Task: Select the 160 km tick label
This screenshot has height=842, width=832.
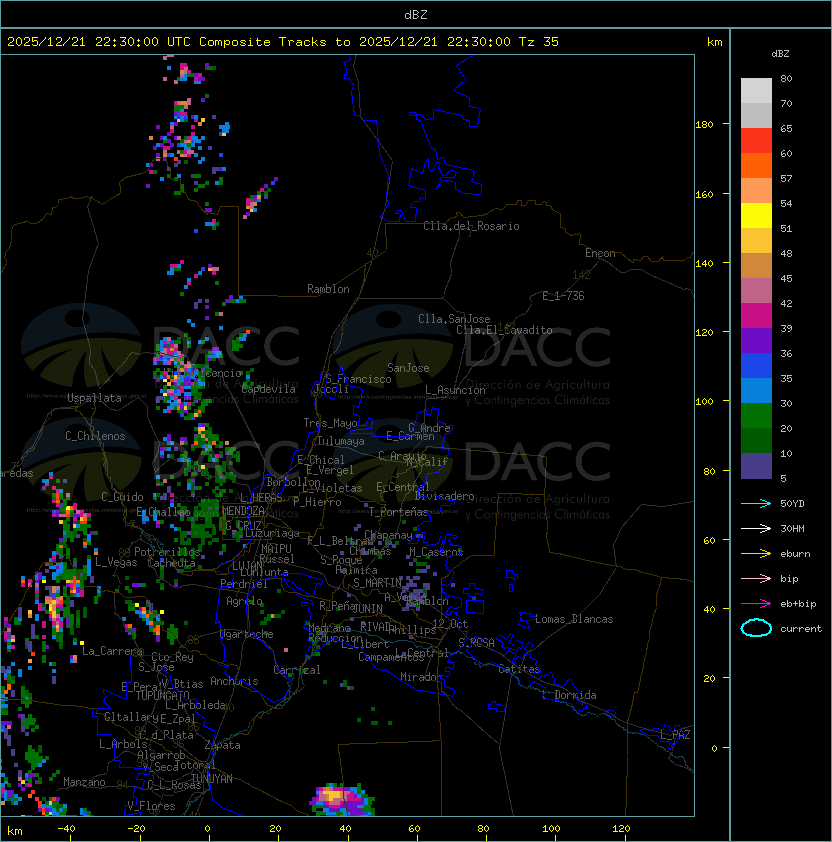Action: 704,194
